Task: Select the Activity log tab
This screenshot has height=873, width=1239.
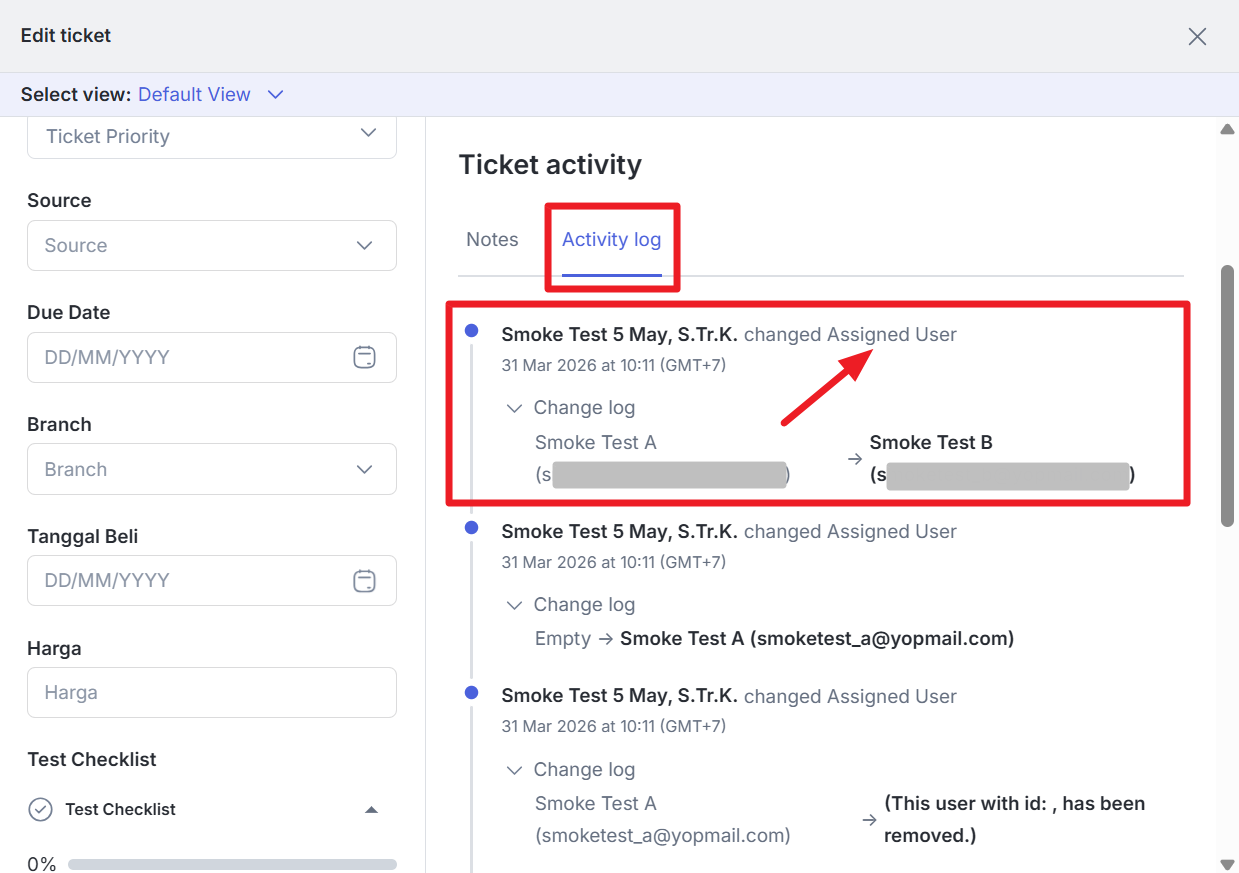Action: 611,240
